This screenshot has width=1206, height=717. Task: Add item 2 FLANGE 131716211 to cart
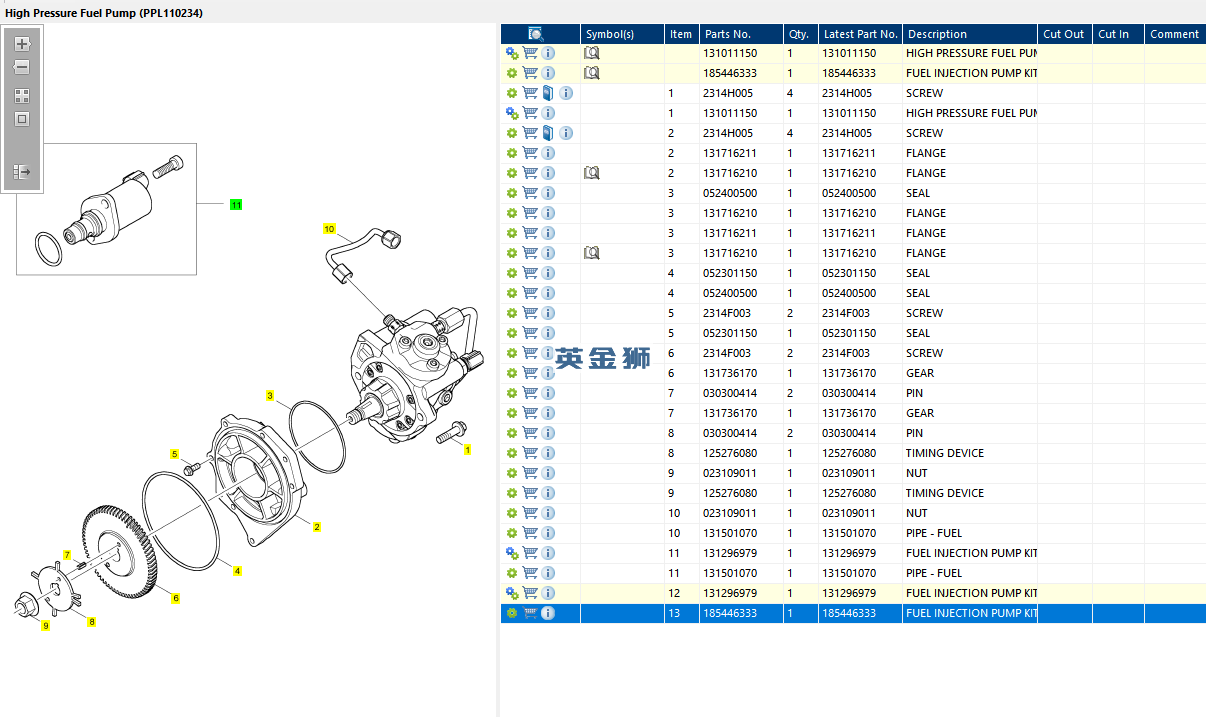(x=530, y=153)
